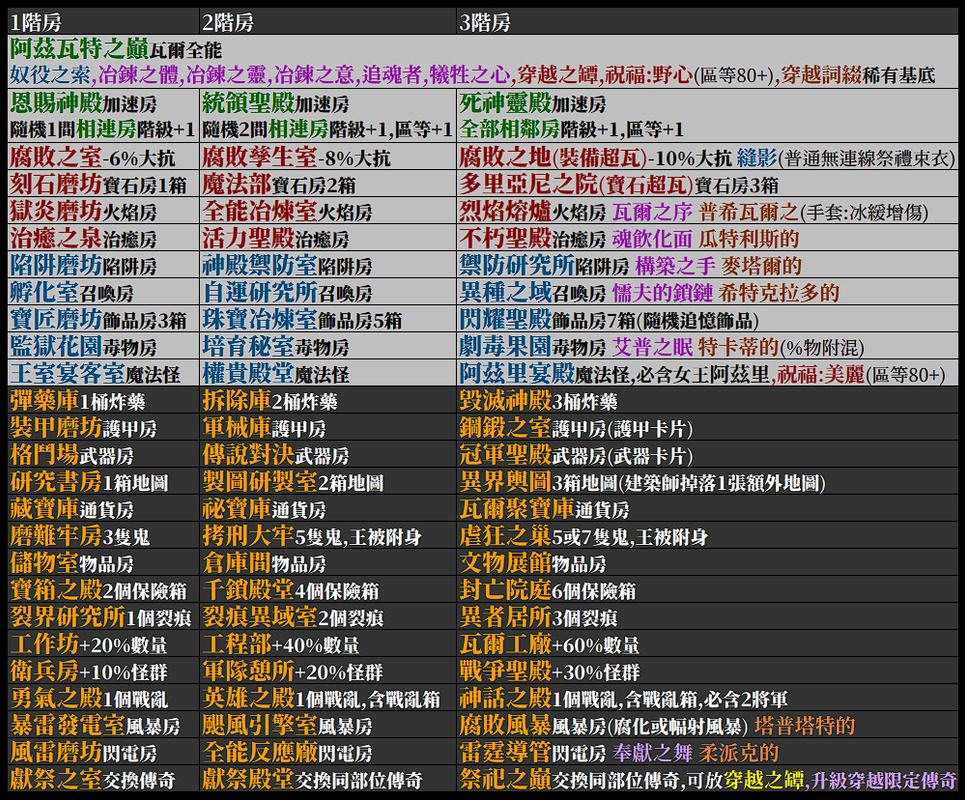Click the 活力聖殿 cell
This screenshot has height=800, width=965.
[x=328, y=238]
